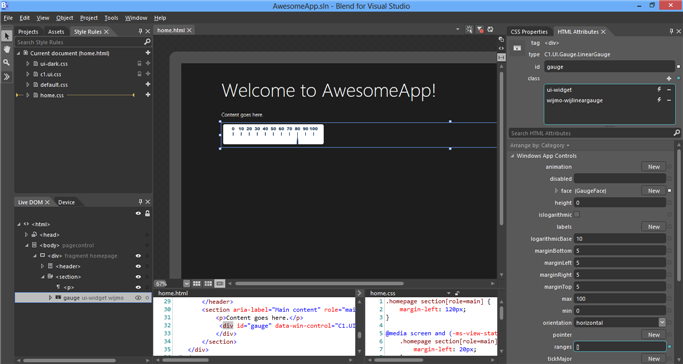The image size is (683, 364).
Task: Expand the c1.ui.css style rules
Action: (x=27, y=74)
